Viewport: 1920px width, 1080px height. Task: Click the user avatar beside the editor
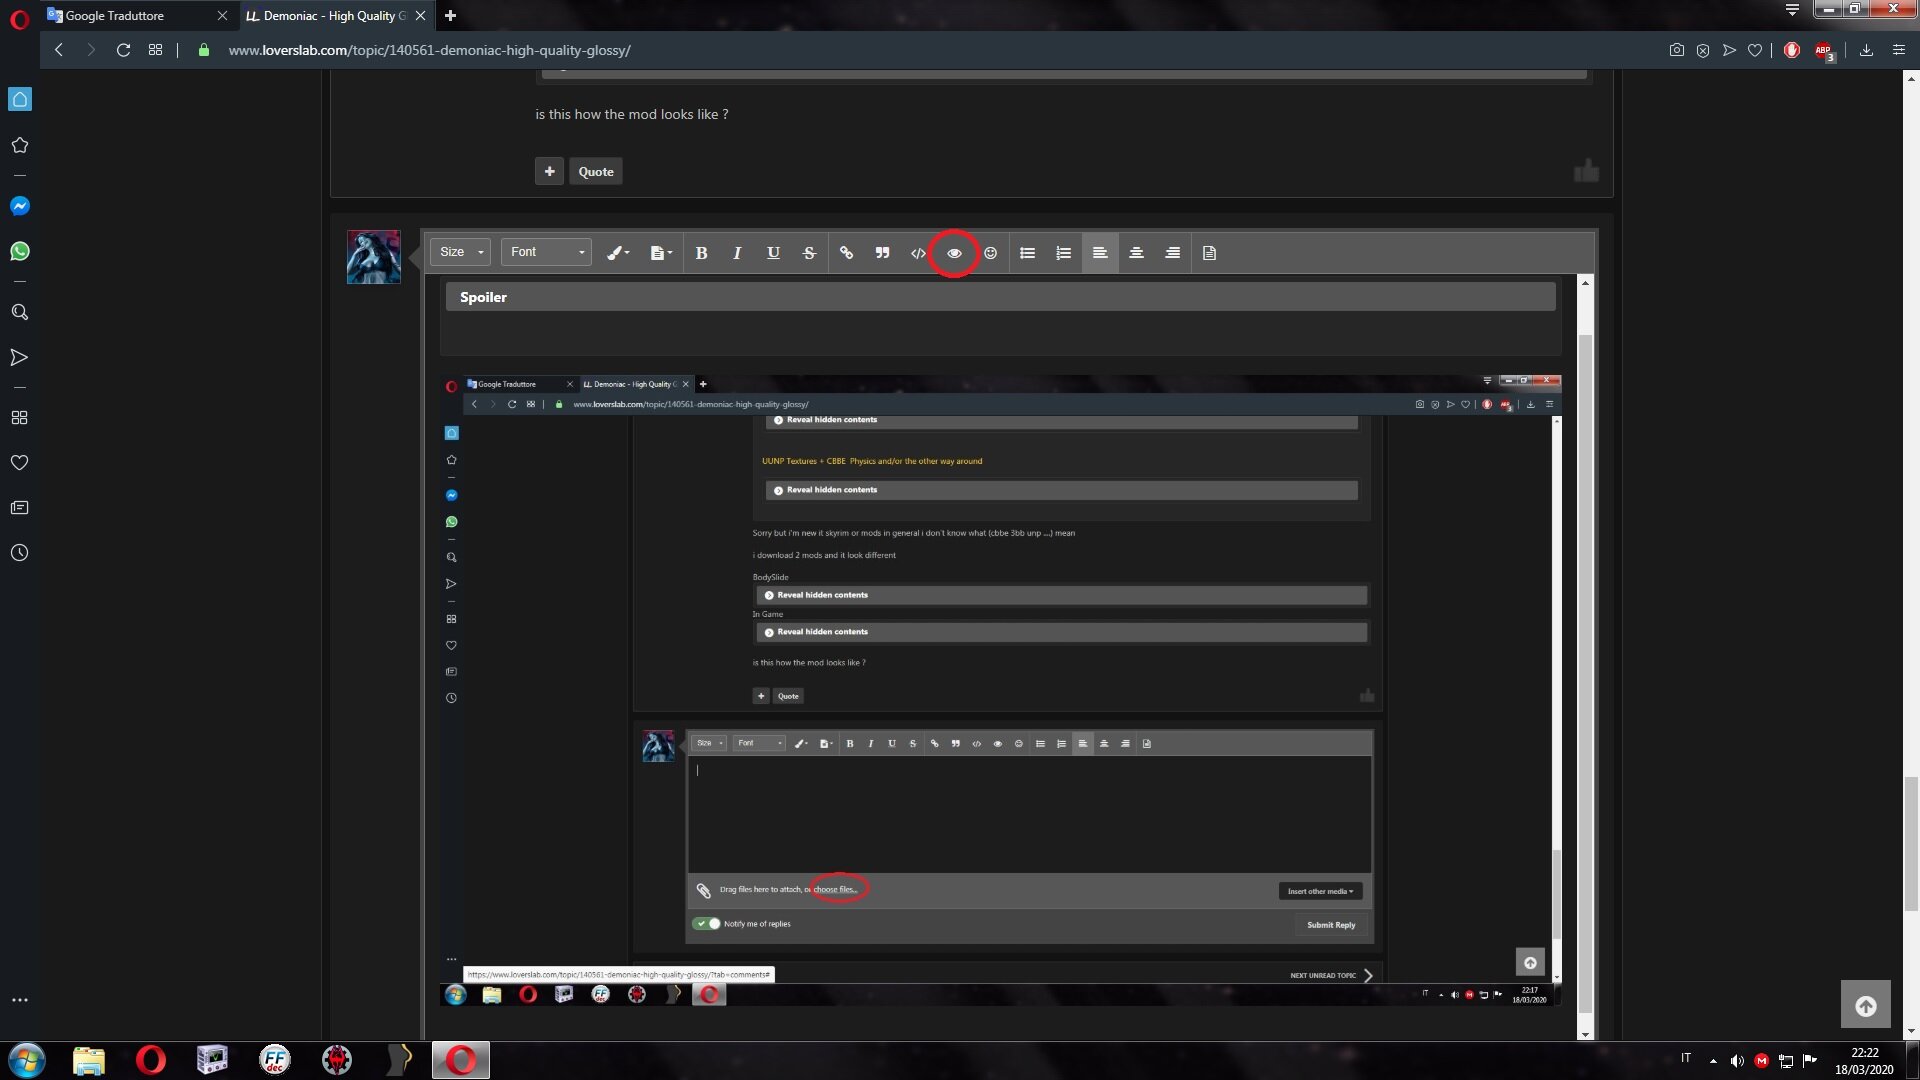click(374, 257)
